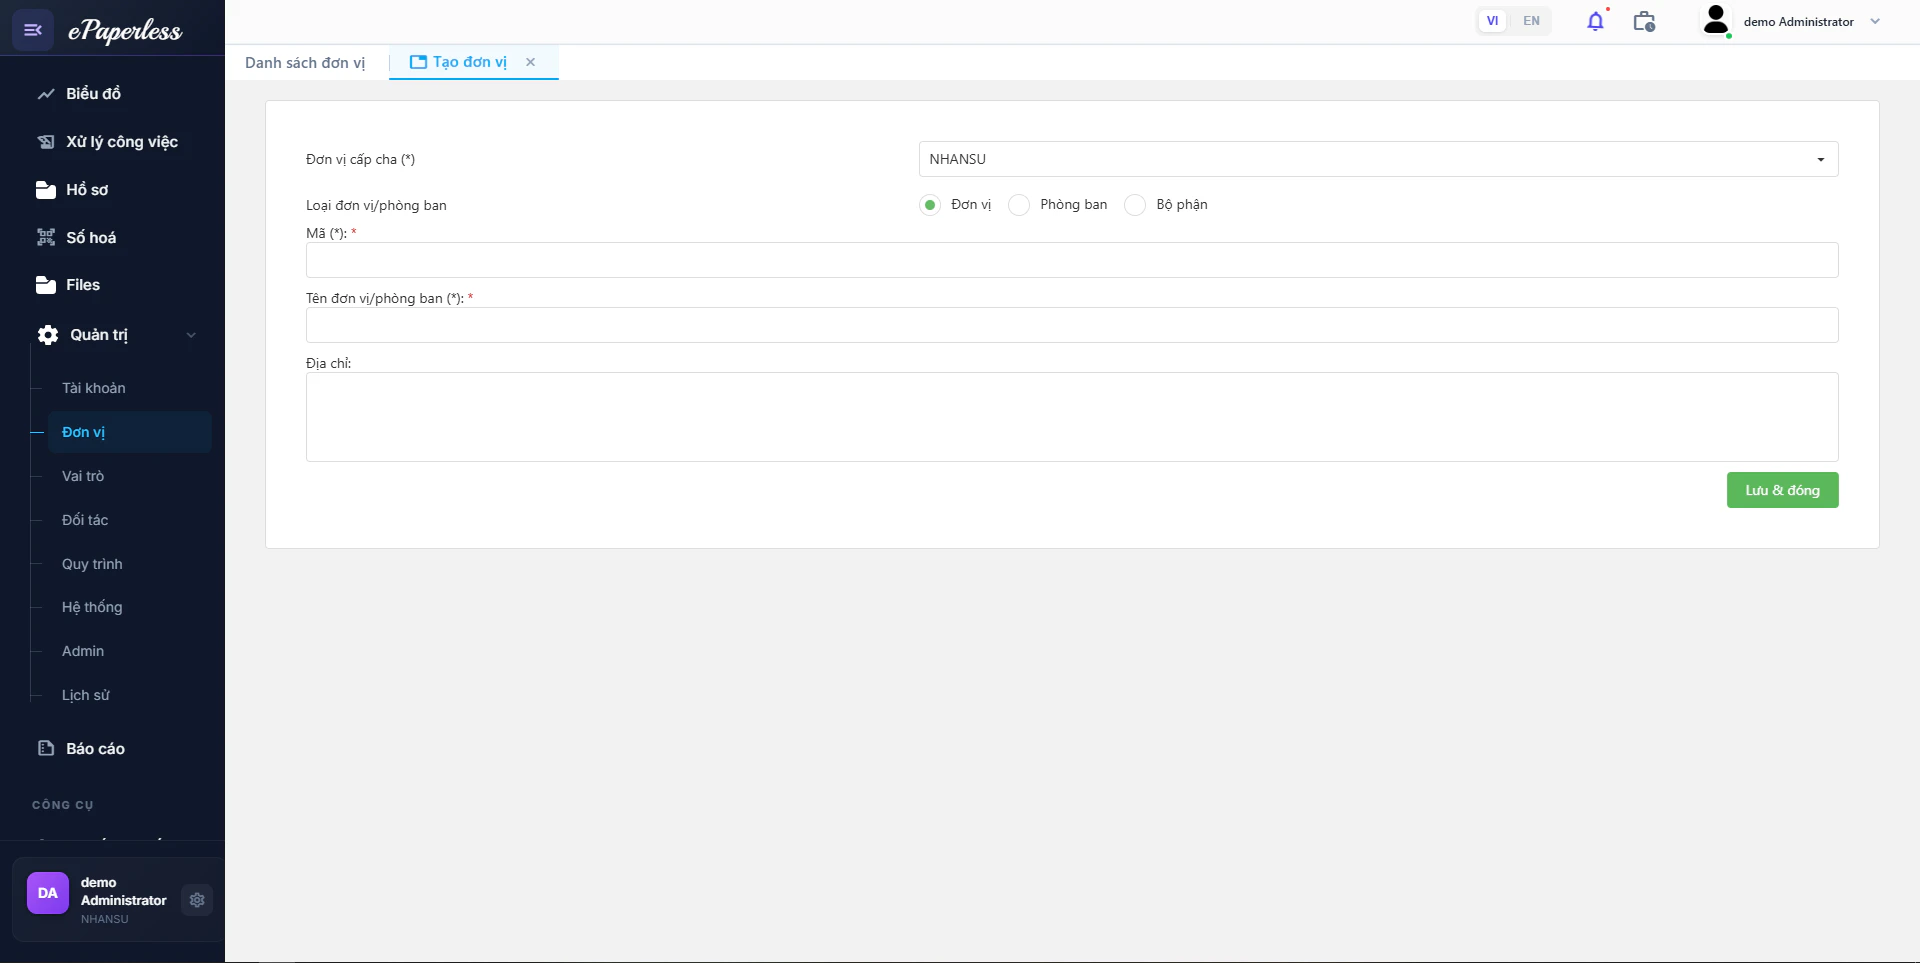
Task: Open Quy trình submenu item
Action: point(92,564)
